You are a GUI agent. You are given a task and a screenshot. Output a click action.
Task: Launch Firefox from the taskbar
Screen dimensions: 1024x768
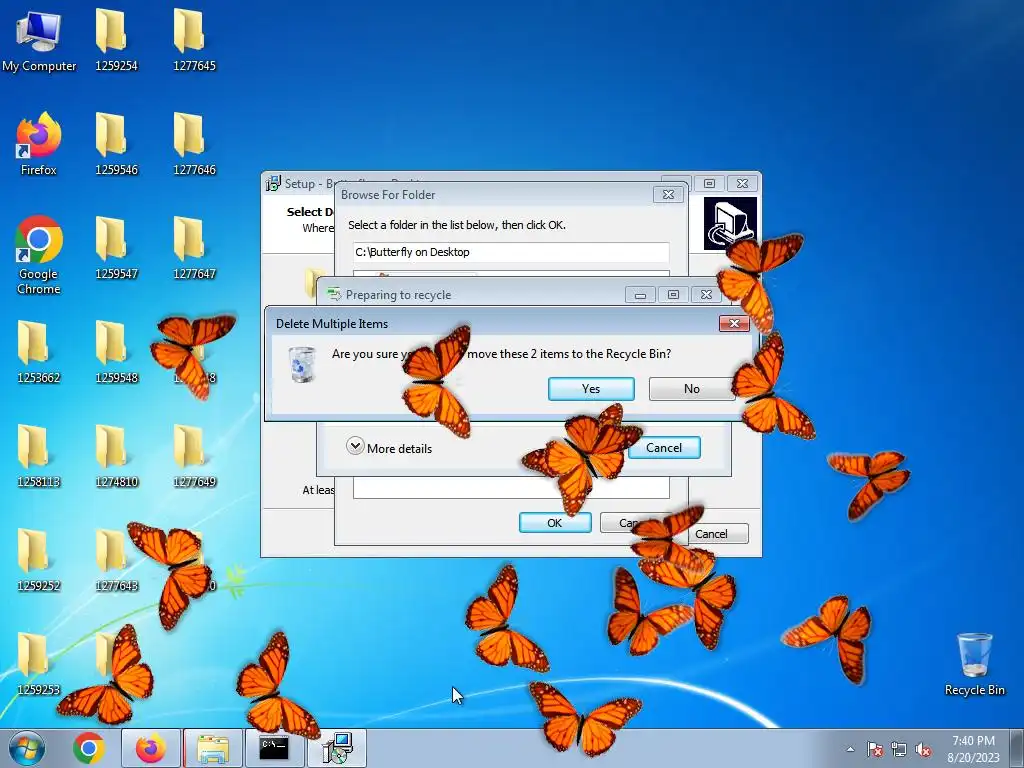[151, 748]
